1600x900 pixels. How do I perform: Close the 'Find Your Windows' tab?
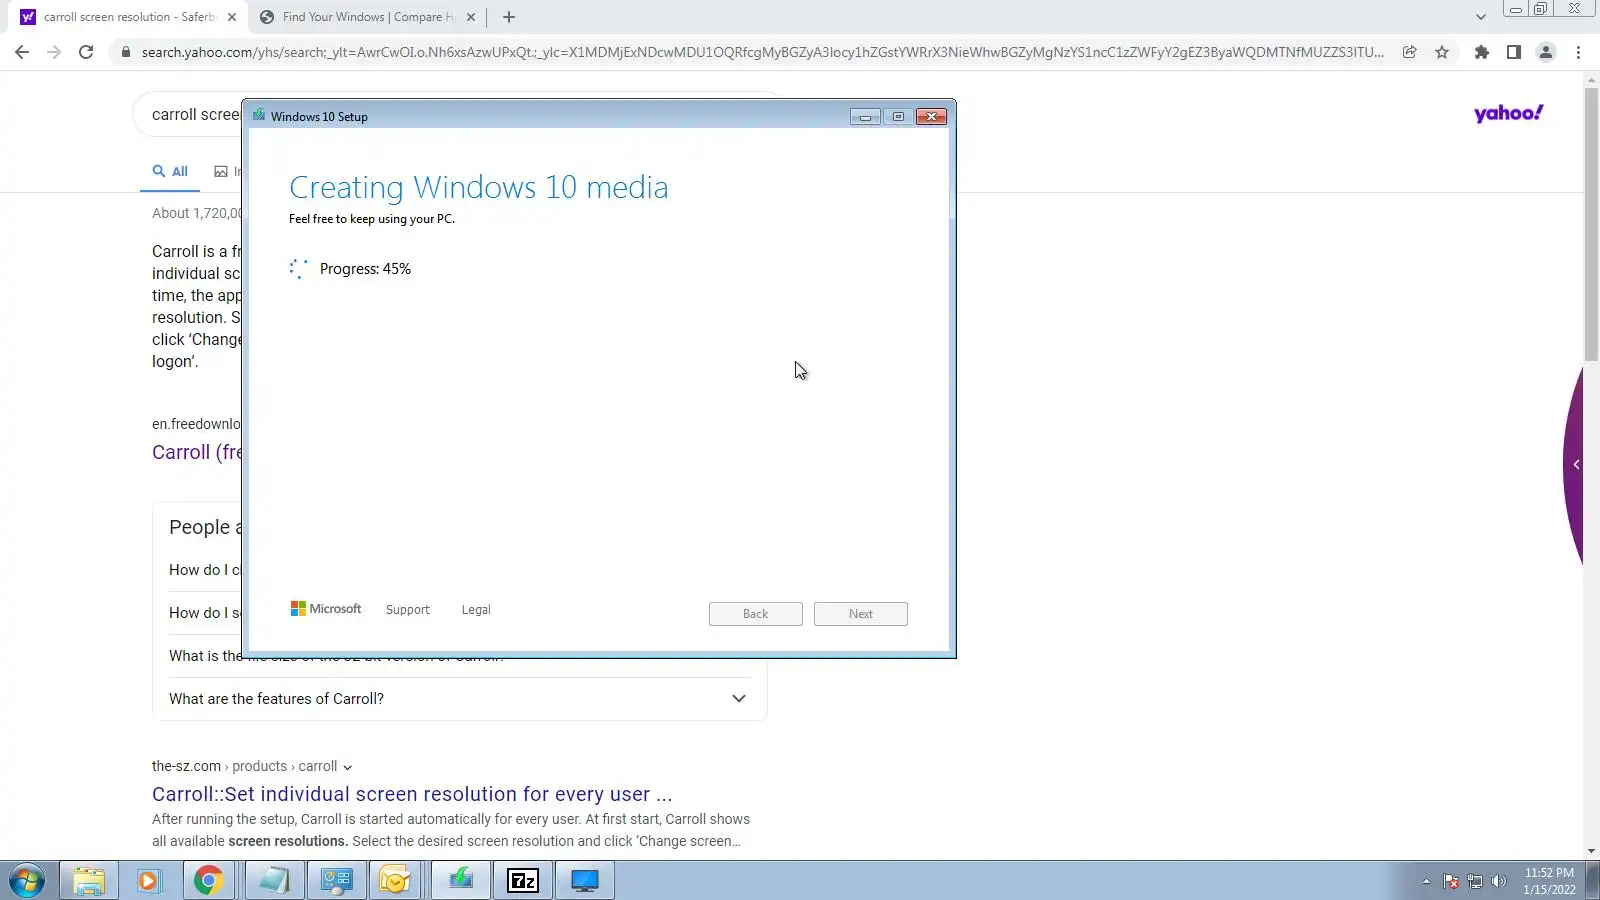pos(471,17)
